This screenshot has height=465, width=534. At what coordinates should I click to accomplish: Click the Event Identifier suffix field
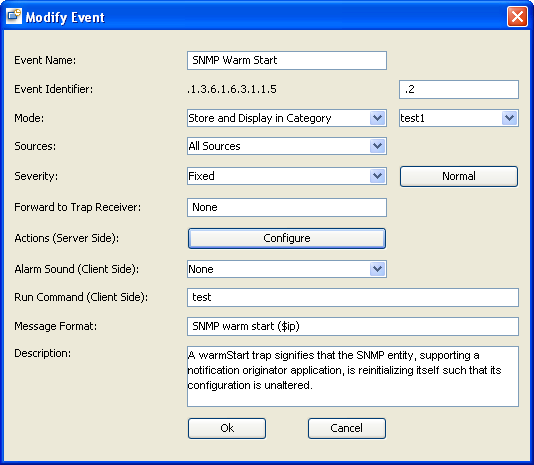[459, 90]
